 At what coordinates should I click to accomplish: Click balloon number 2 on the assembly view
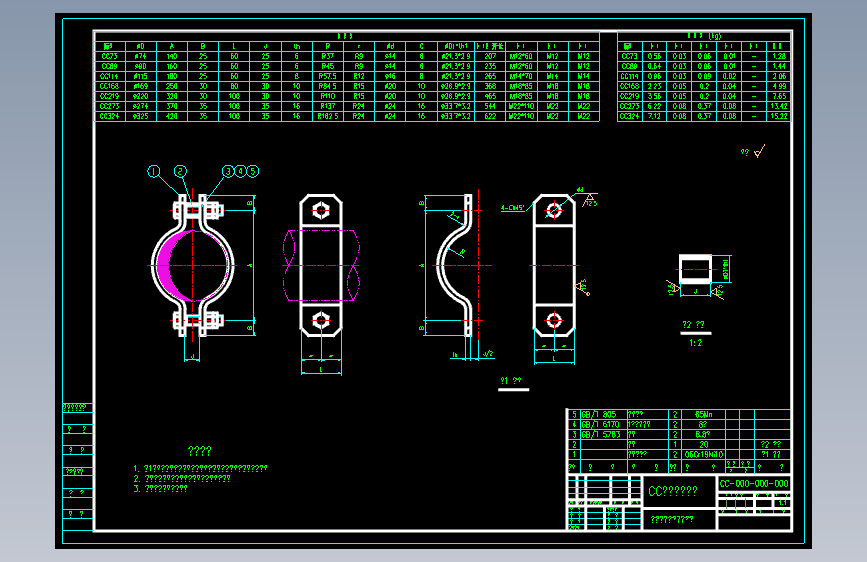pyautogui.click(x=180, y=171)
